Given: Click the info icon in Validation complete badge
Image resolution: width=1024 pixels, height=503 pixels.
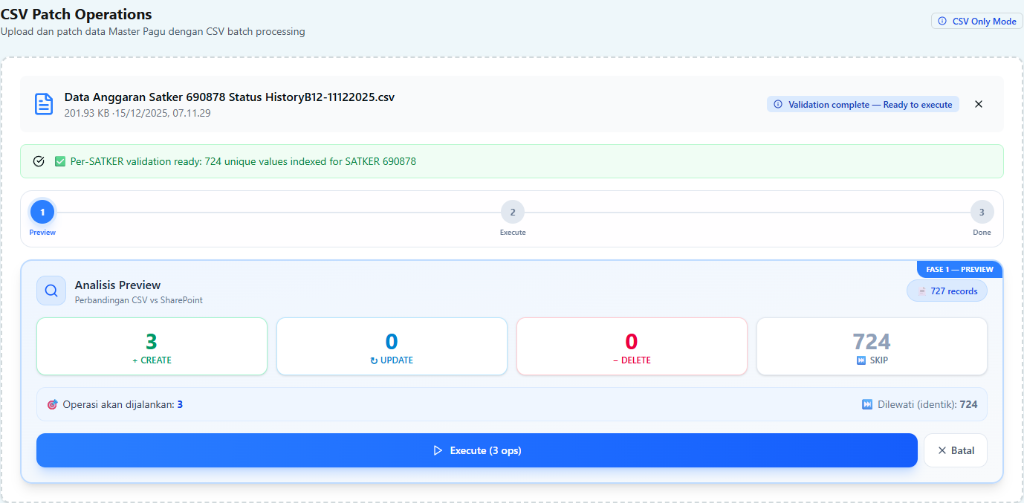Looking at the screenshot, I should [x=778, y=104].
